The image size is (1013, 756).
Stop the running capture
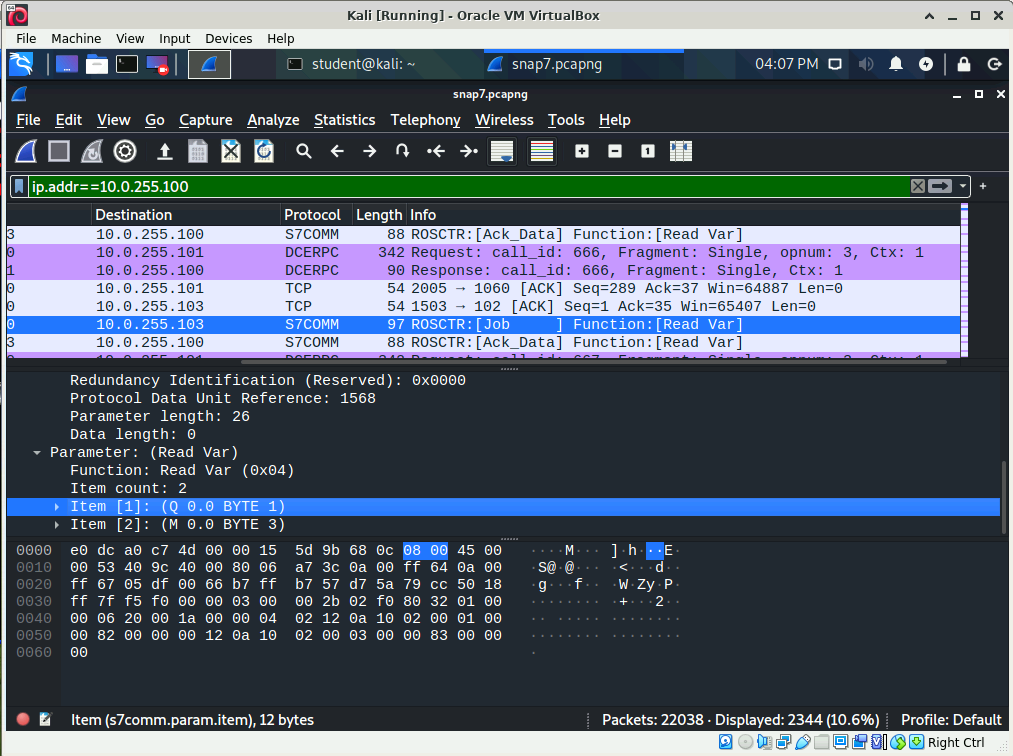coord(59,151)
